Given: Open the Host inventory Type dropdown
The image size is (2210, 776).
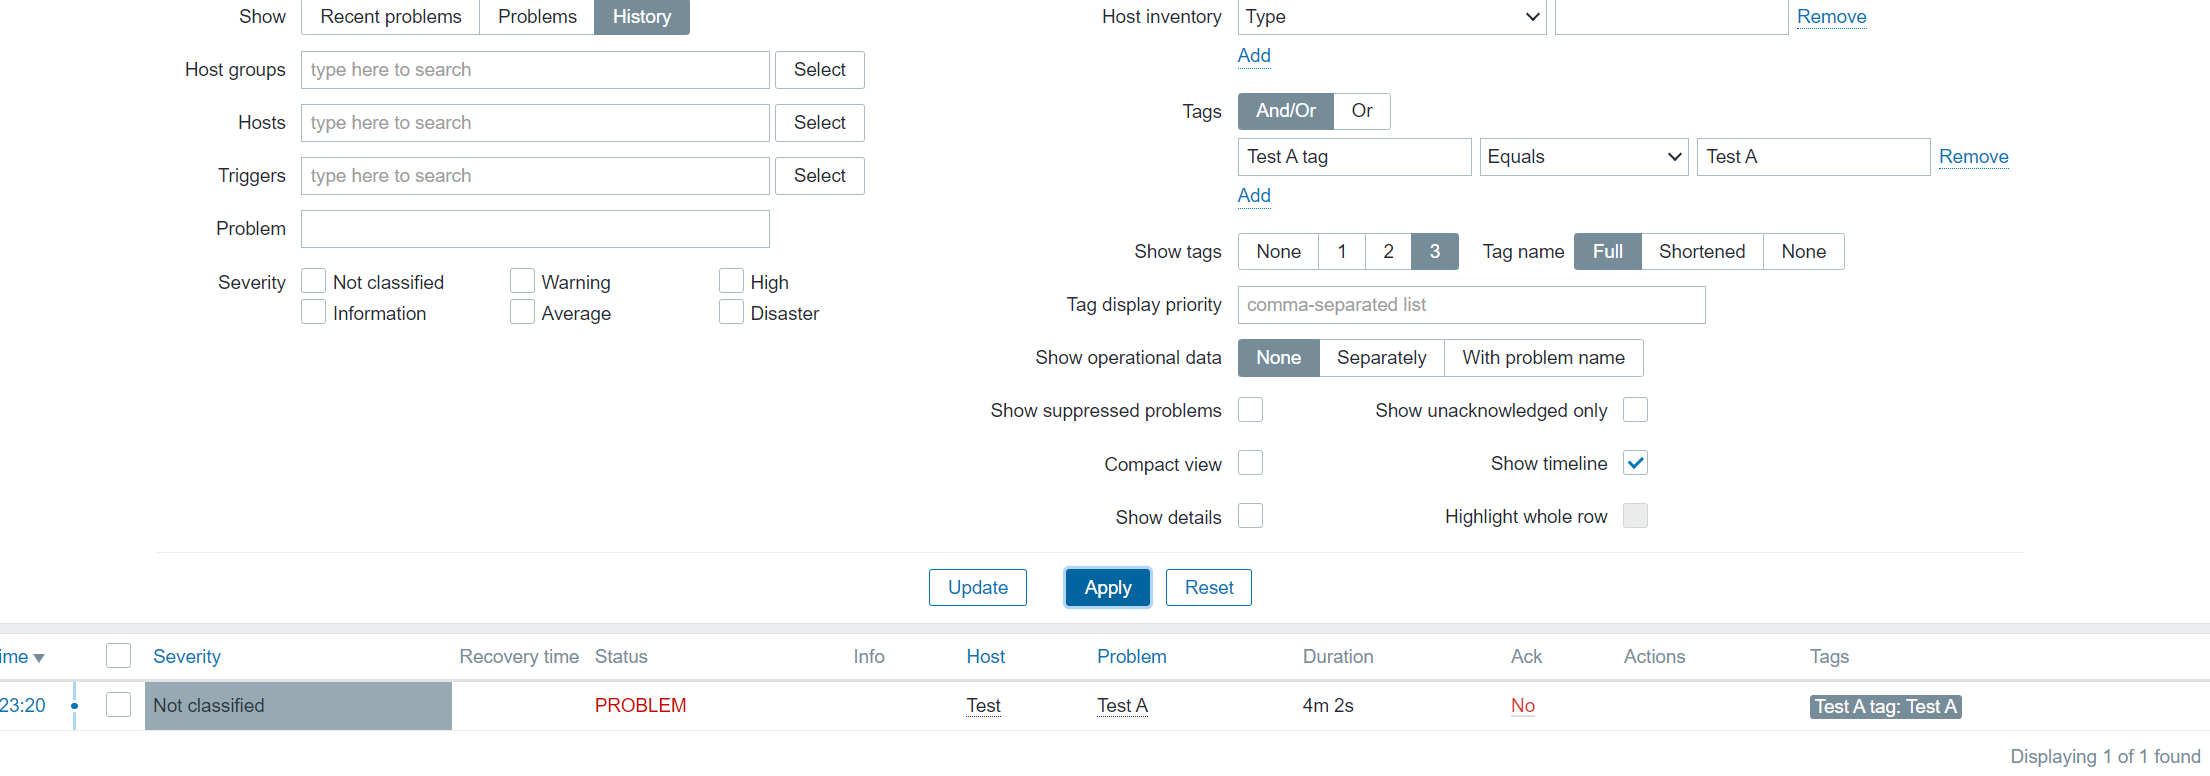Looking at the screenshot, I should click(1391, 17).
